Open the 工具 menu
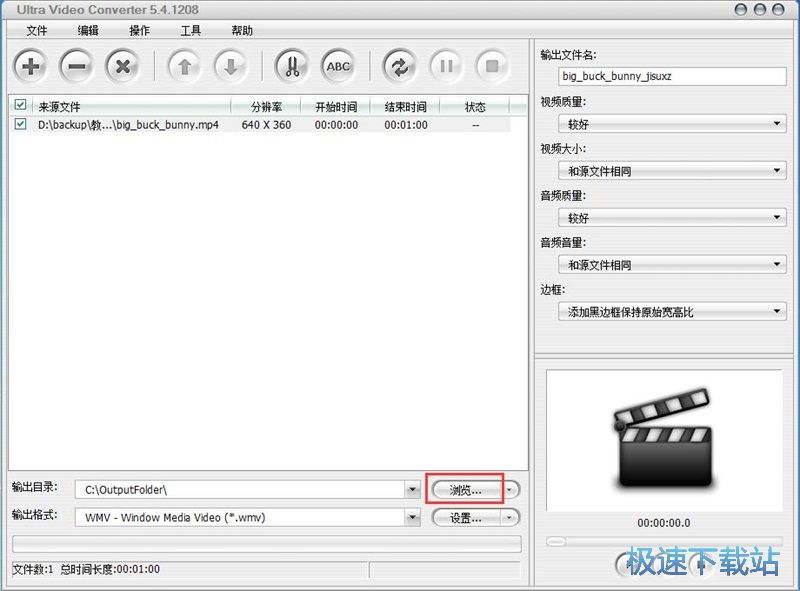Image resolution: width=800 pixels, height=591 pixels. (190, 31)
